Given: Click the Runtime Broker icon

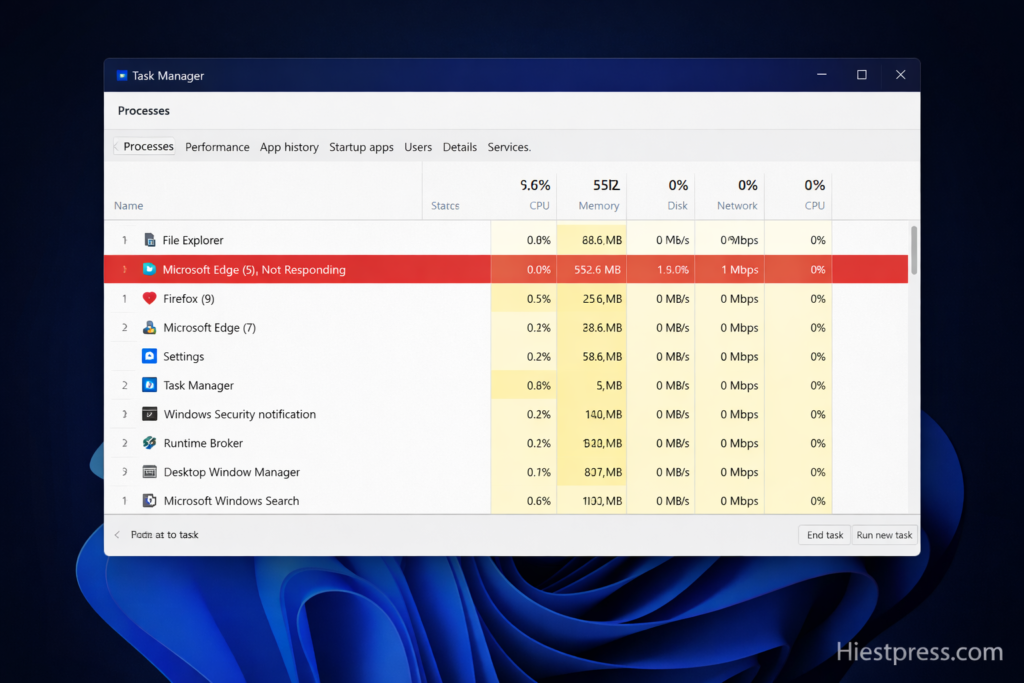Looking at the screenshot, I should [x=150, y=443].
